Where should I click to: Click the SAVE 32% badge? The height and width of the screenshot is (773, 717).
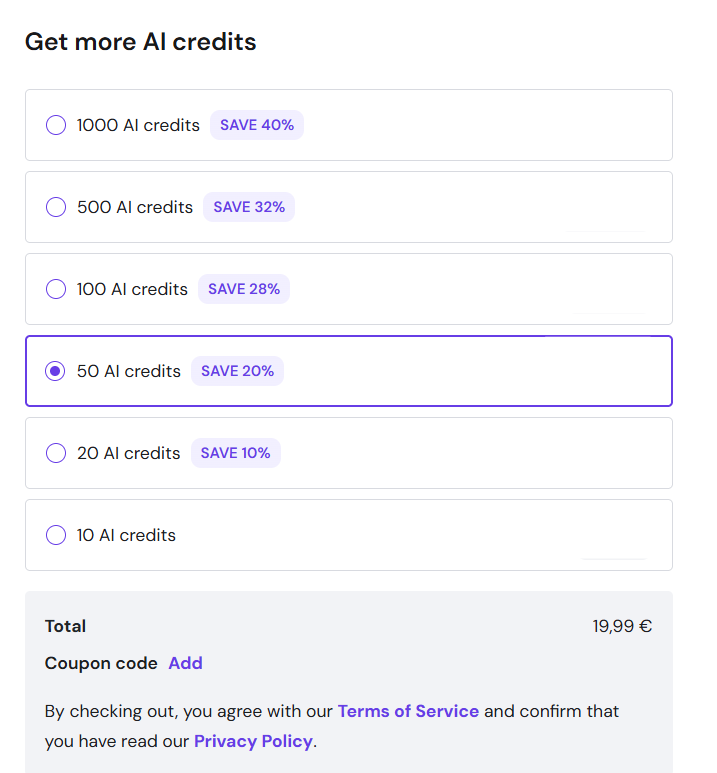tap(249, 207)
